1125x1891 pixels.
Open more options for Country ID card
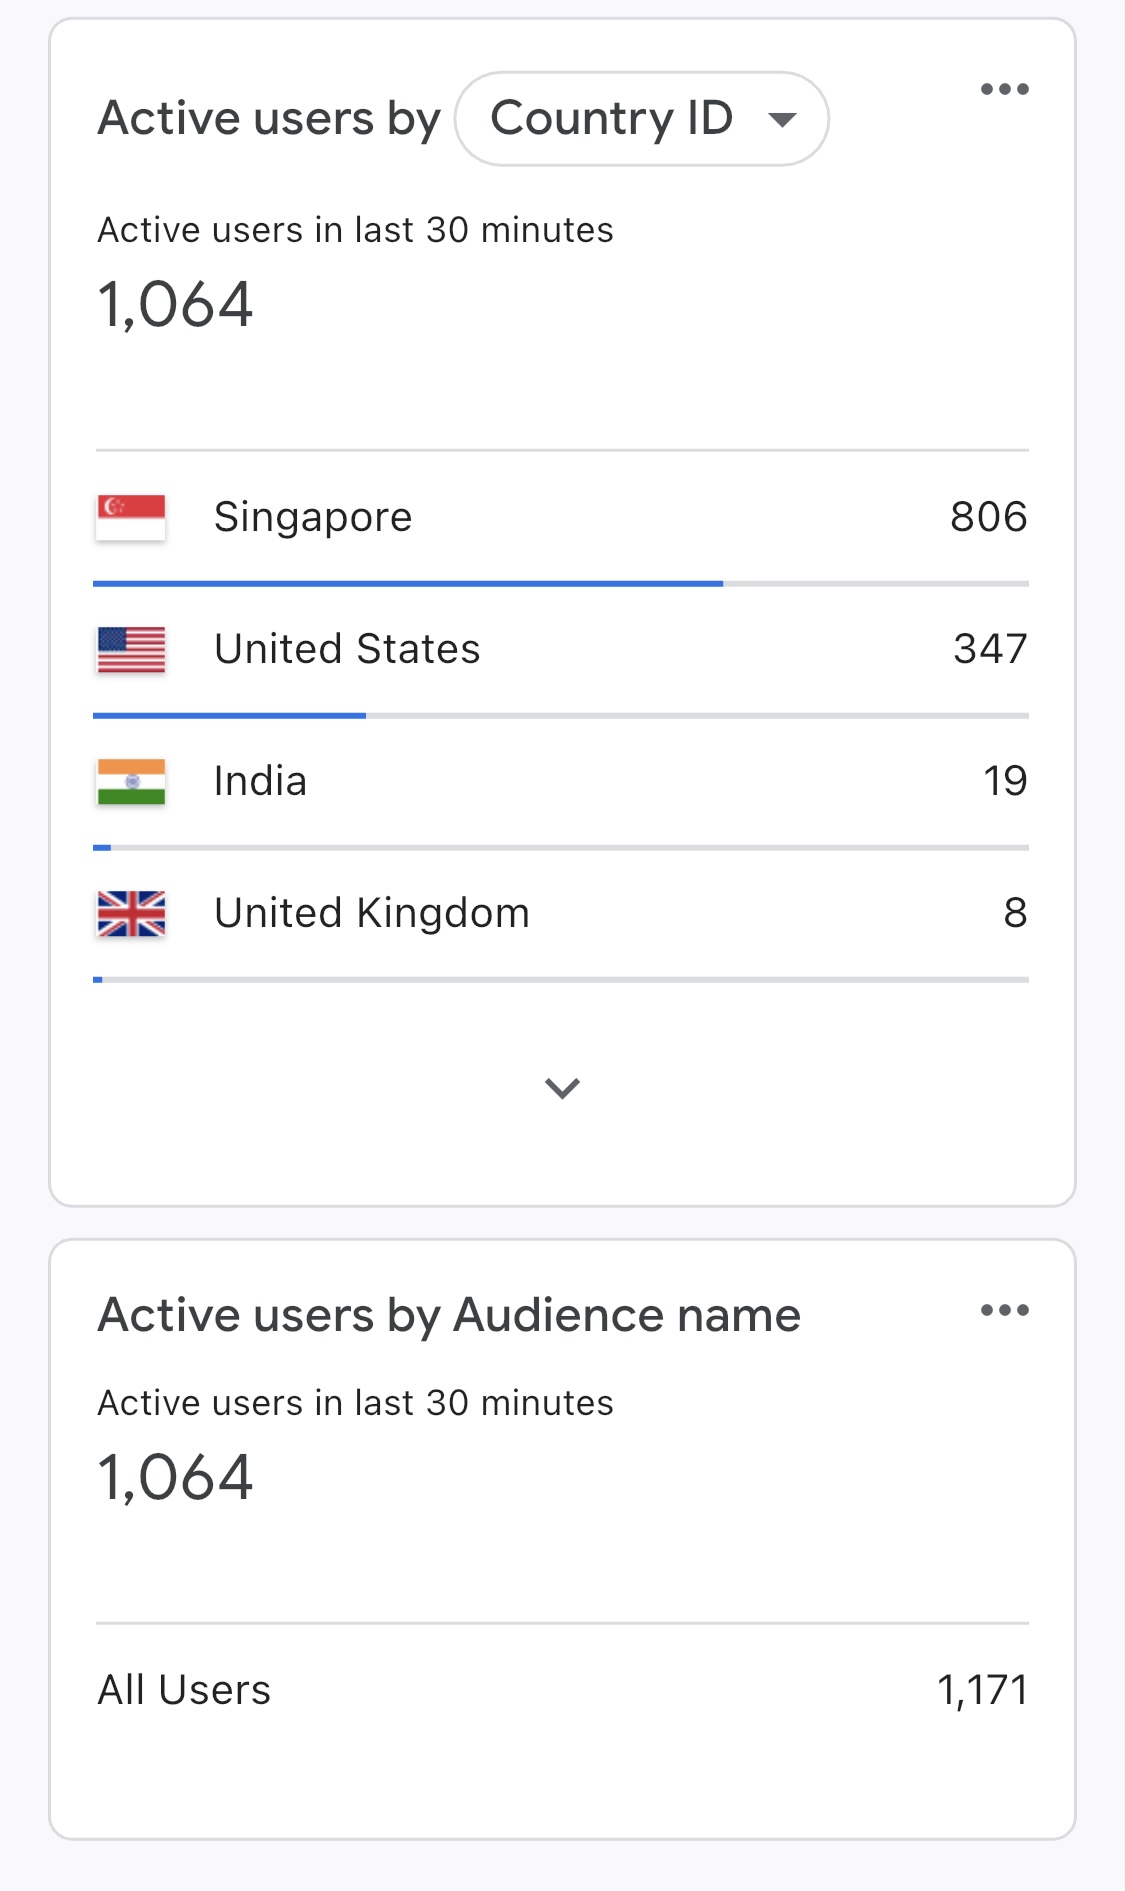click(1004, 89)
